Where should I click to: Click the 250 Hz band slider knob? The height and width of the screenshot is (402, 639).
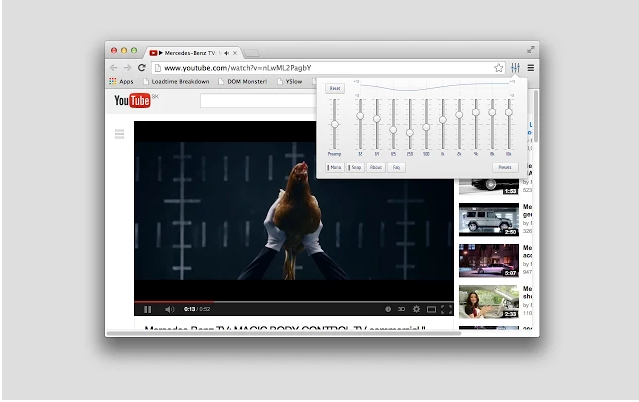410,133
